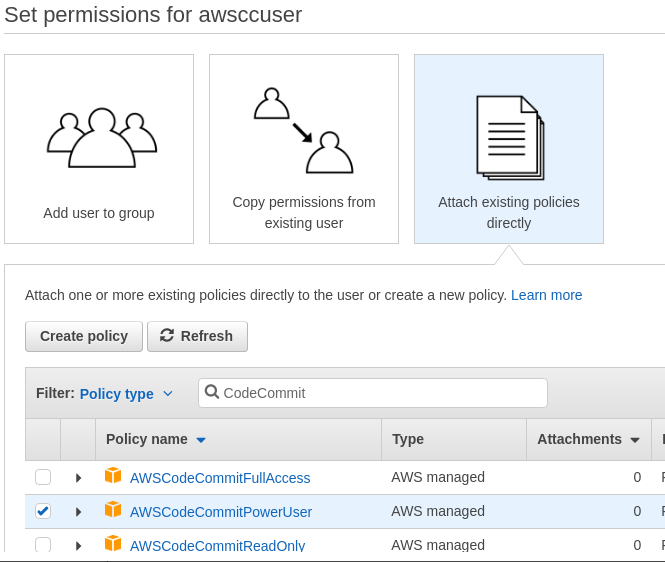Click AWS managed in the FullAccess row
Viewport: 665px width, 562px height.
pos(438,477)
